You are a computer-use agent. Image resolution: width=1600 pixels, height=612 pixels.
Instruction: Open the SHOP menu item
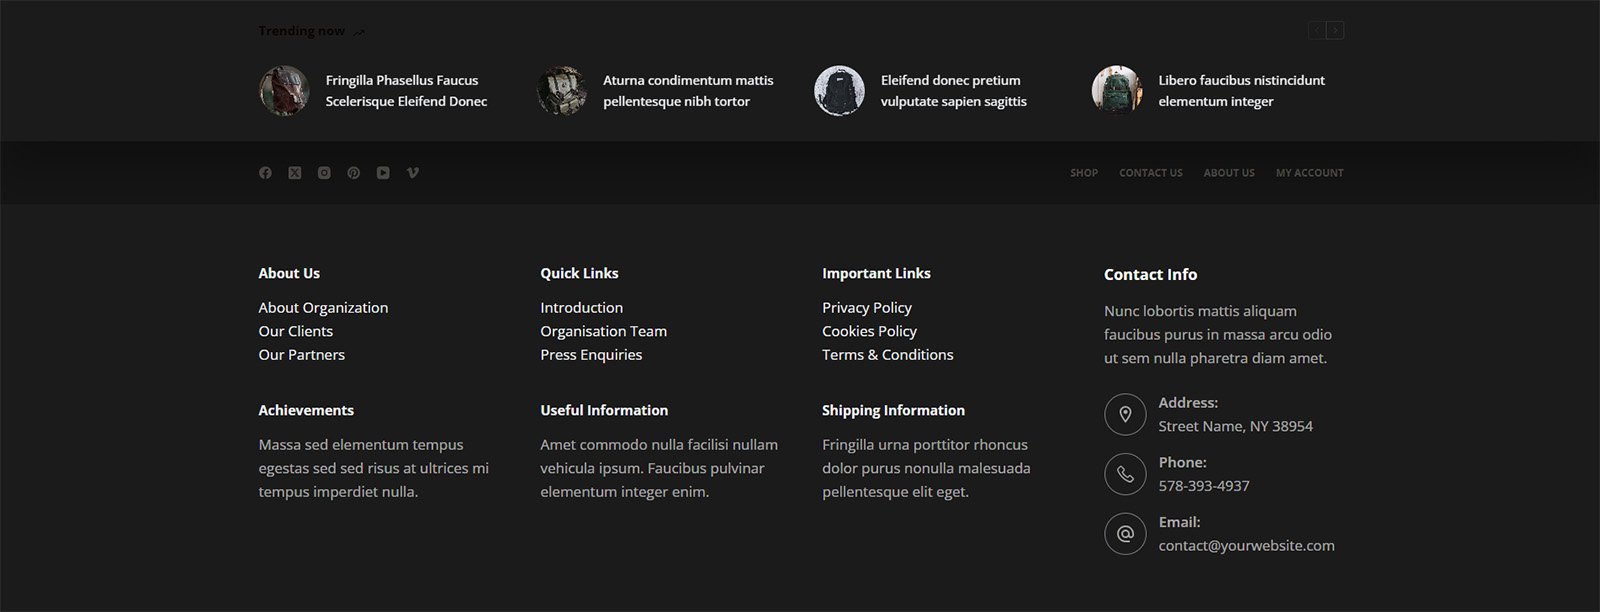[1083, 173]
